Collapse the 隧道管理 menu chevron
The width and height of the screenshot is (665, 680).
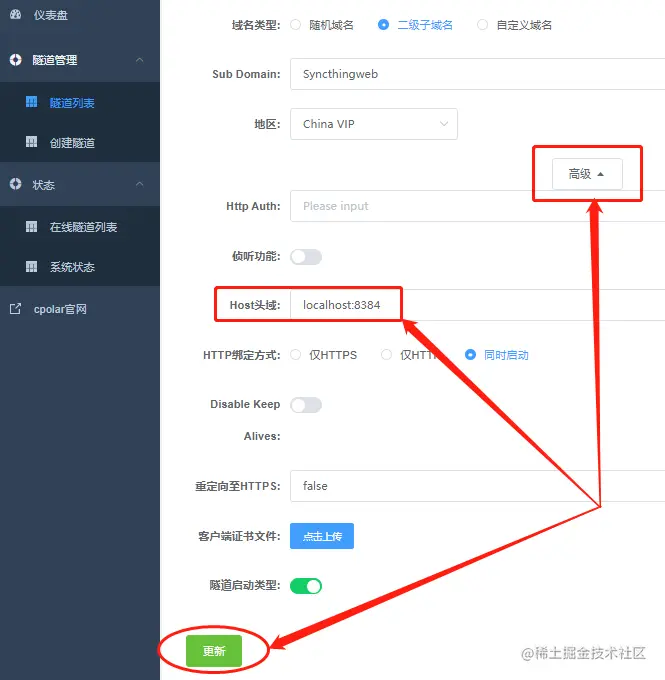tap(140, 59)
